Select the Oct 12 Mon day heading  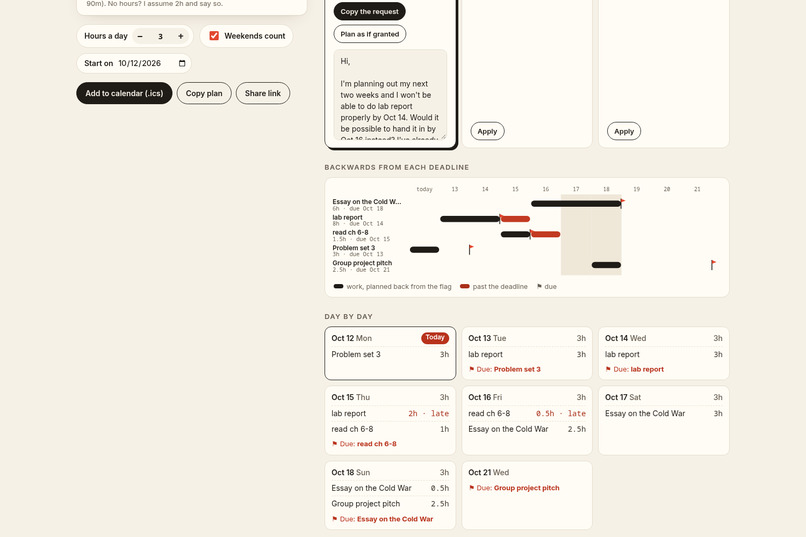[352, 338]
